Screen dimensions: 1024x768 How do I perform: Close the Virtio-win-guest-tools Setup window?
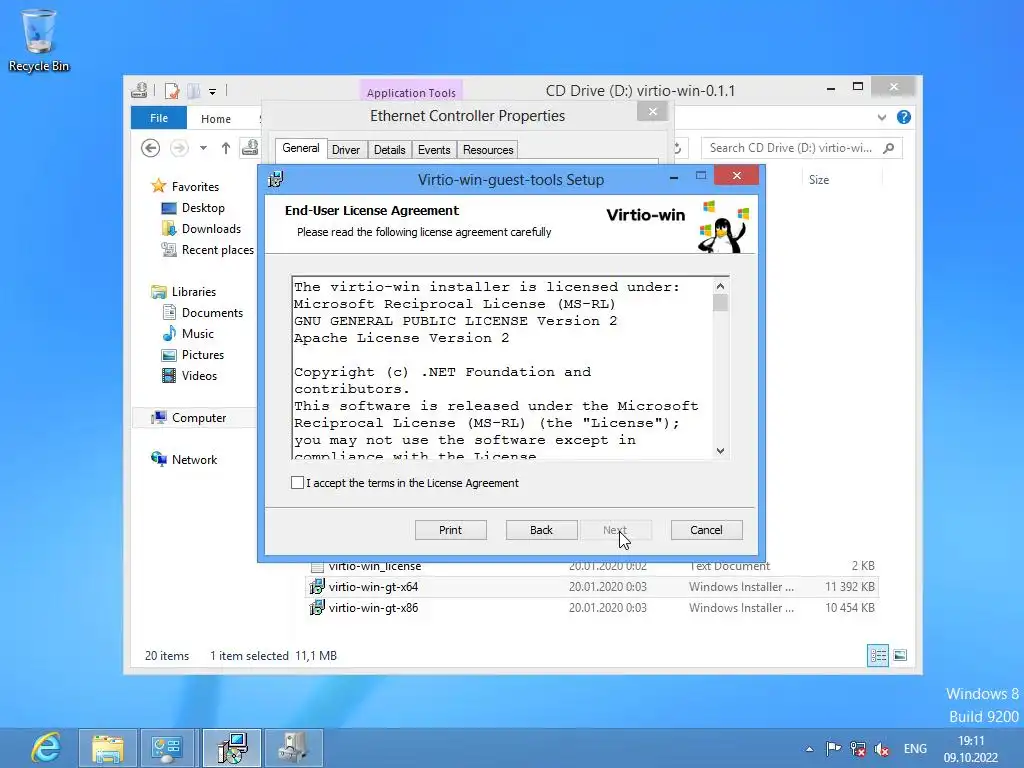[x=737, y=175]
